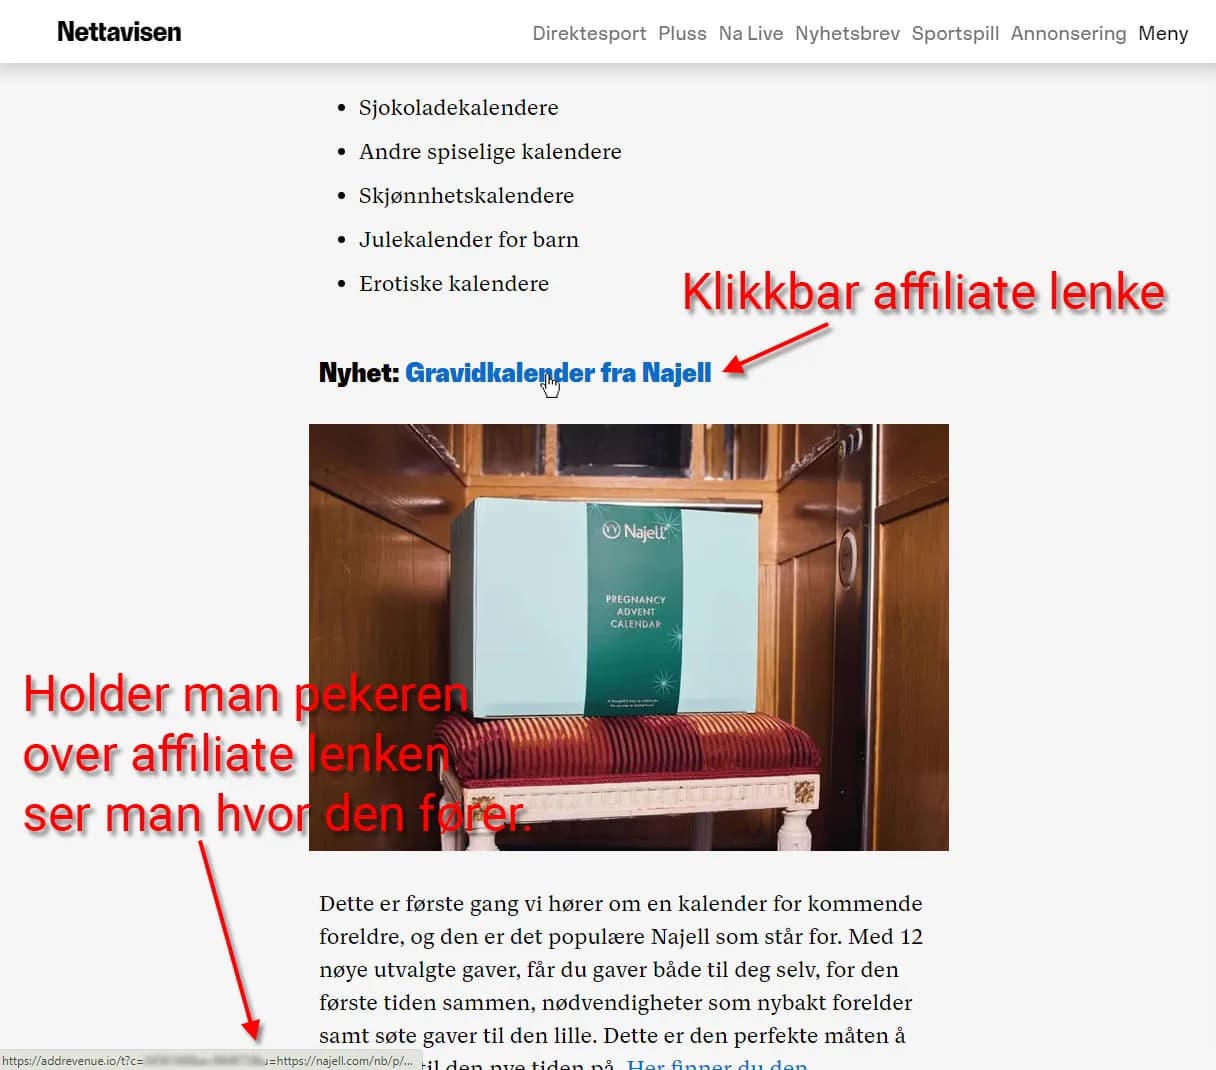Open the Pluss menu item
1216x1070 pixels.
point(682,33)
